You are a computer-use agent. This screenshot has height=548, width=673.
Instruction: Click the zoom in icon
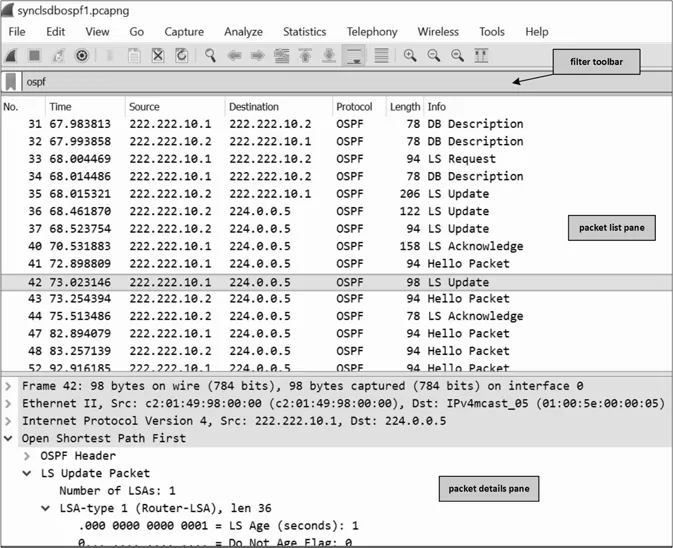[410, 56]
